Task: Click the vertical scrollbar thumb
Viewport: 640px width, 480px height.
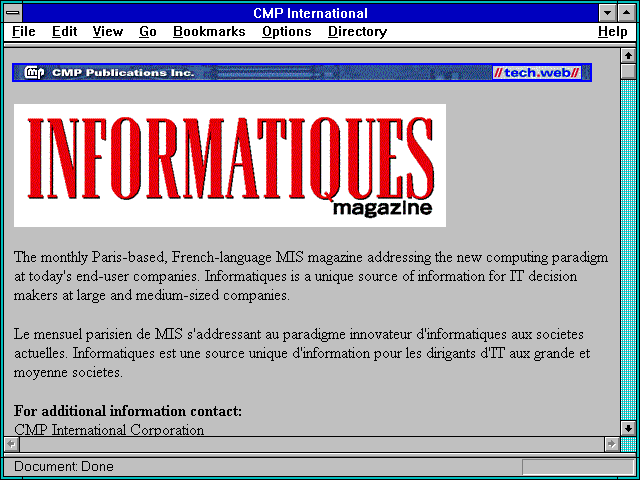Action: [x=628, y=71]
